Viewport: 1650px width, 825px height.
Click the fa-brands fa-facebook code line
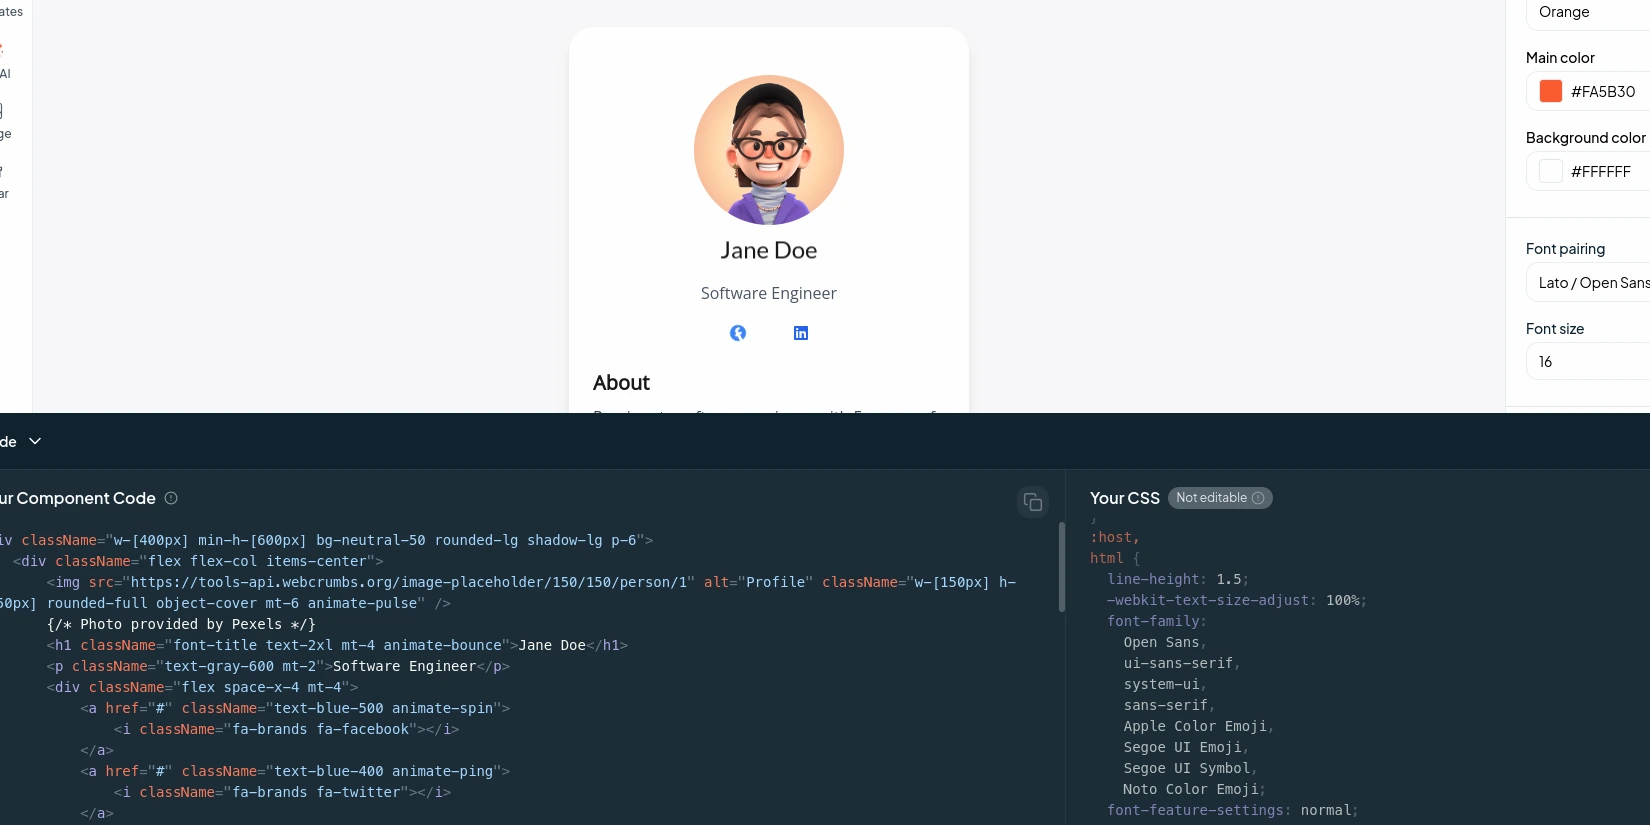click(x=287, y=729)
